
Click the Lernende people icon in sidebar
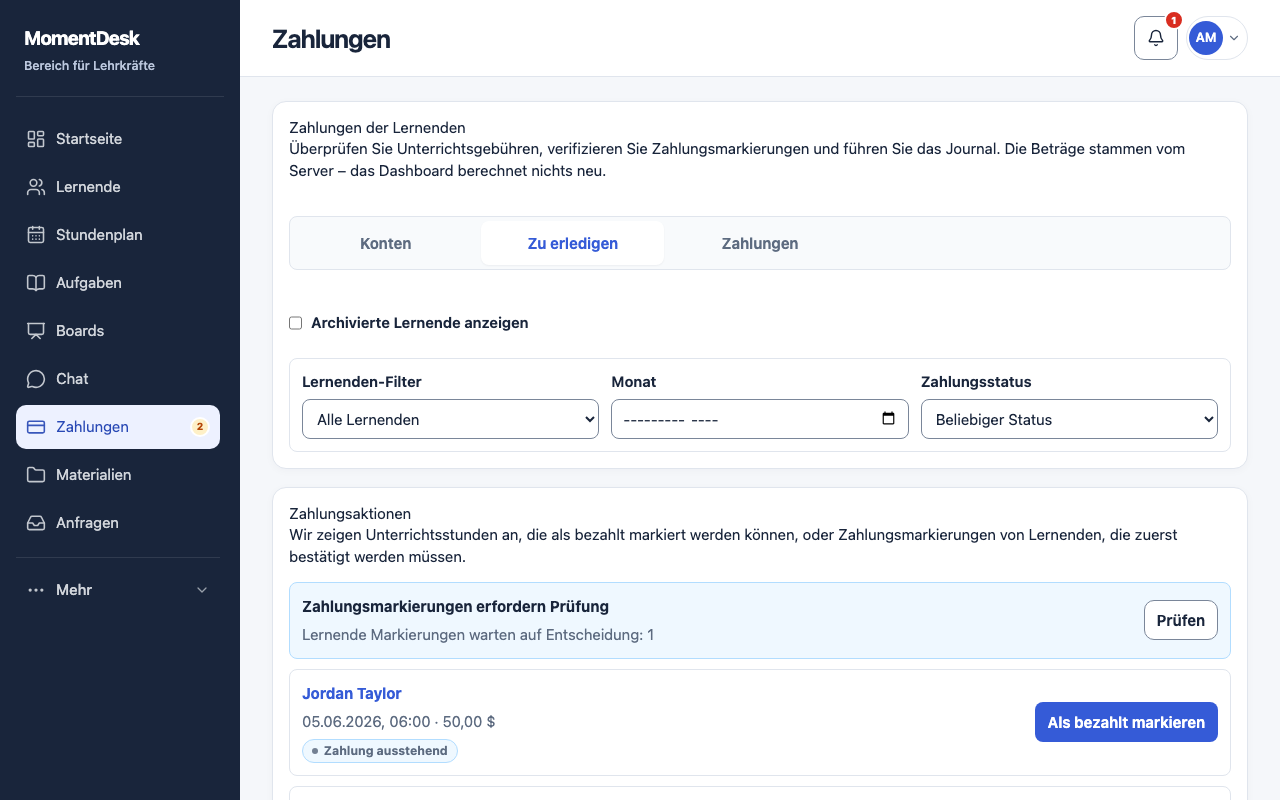coord(36,187)
